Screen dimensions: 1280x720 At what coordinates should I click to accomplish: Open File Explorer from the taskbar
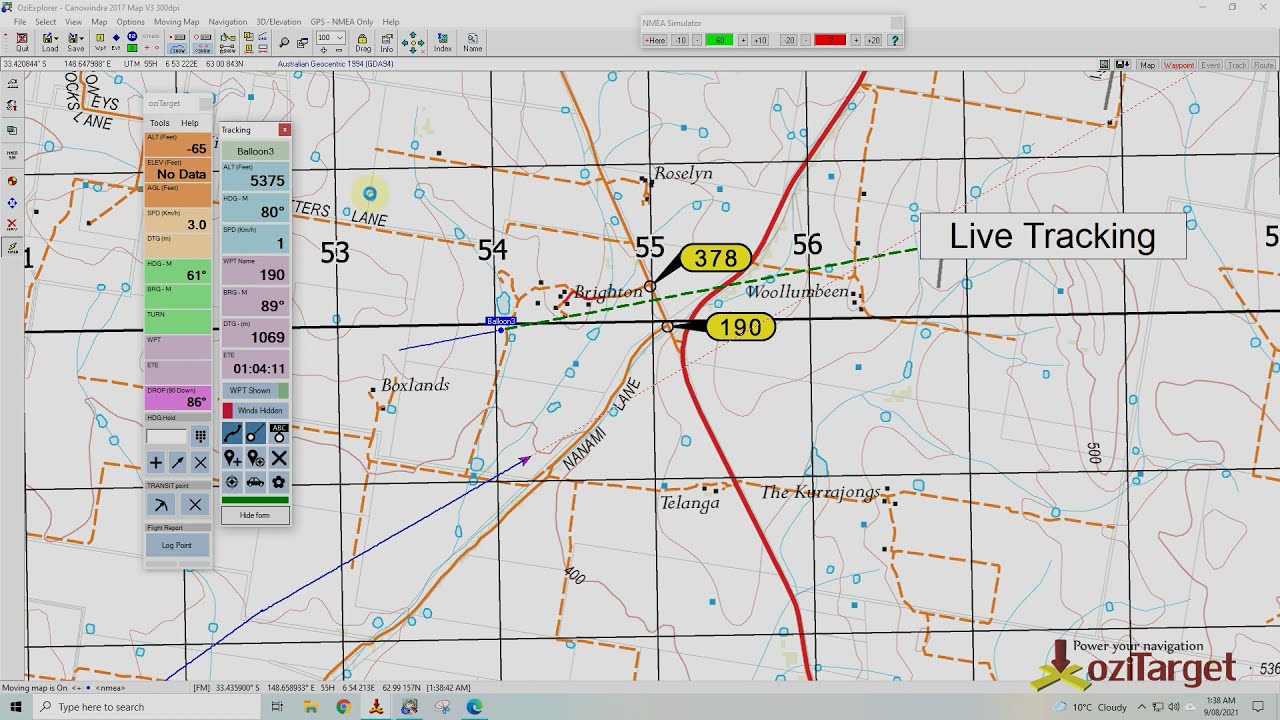click(311, 707)
